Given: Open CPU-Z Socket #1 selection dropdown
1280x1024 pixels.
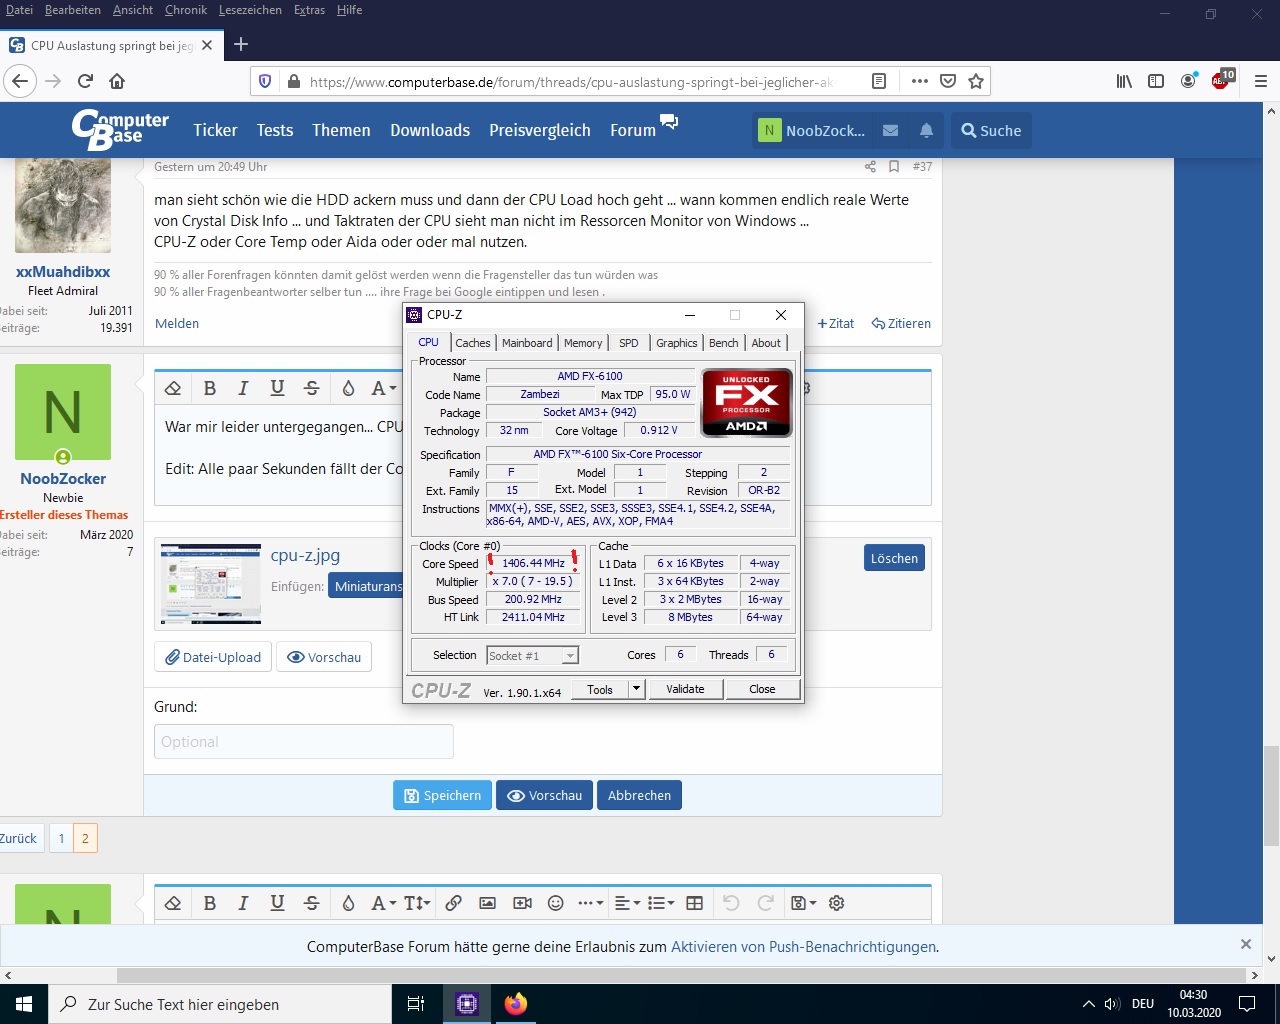Looking at the screenshot, I should 533,656.
